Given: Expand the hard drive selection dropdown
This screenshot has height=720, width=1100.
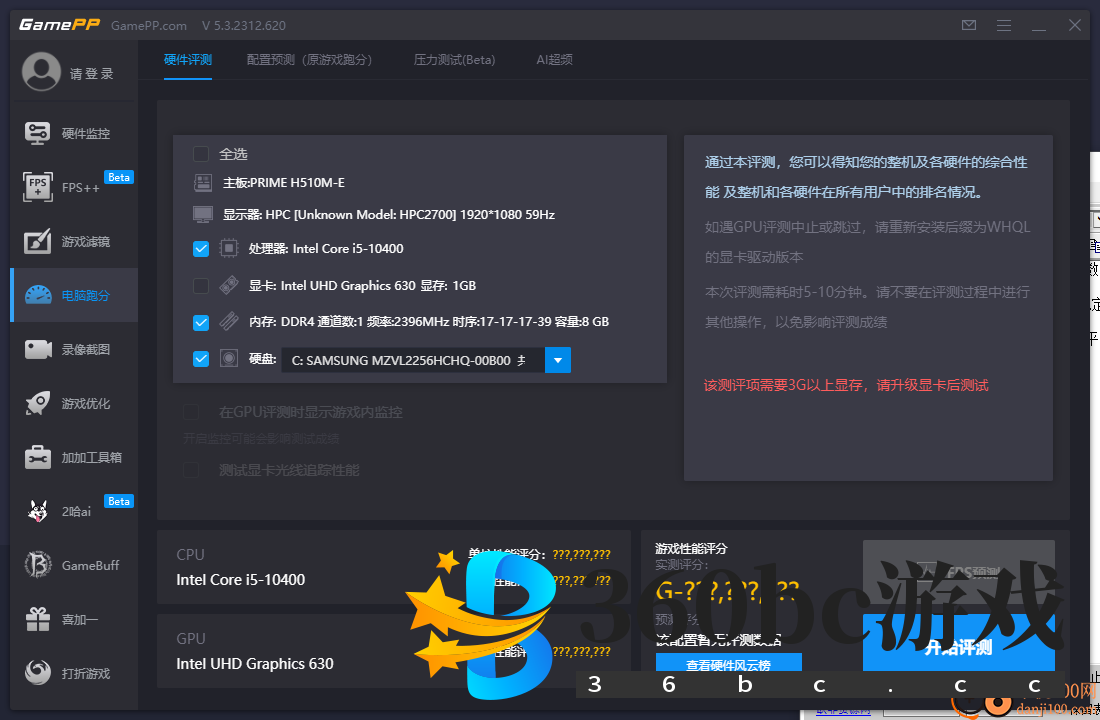Looking at the screenshot, I should (x=556, y=359).
